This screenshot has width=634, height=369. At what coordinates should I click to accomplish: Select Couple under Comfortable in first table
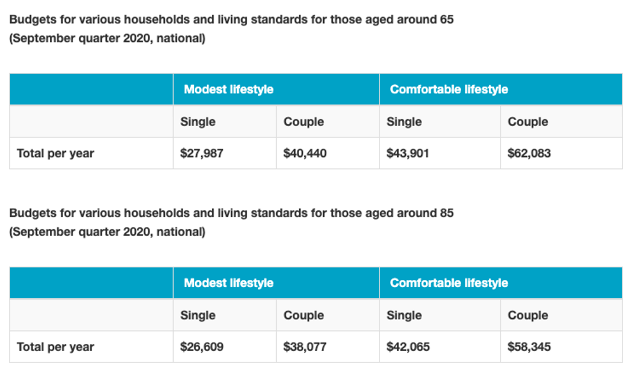point(528,122)
